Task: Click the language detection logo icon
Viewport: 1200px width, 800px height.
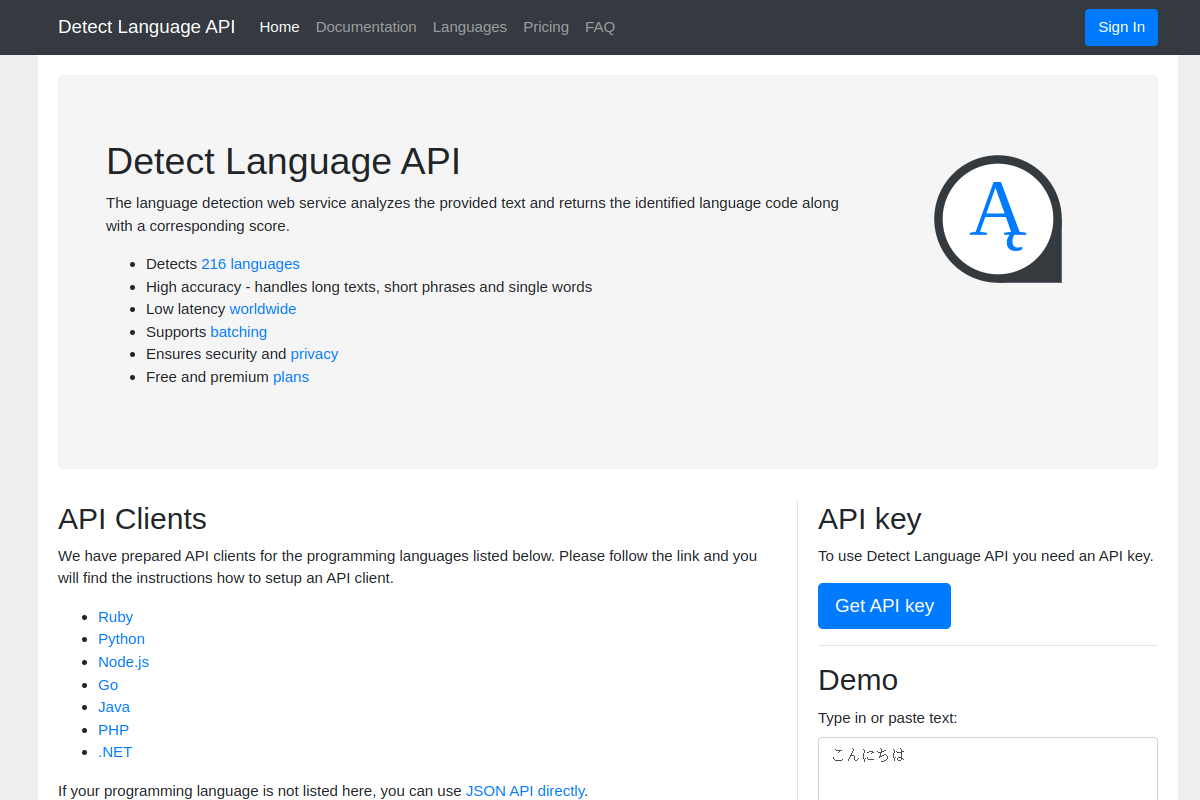Action: [x=998, y=219]
